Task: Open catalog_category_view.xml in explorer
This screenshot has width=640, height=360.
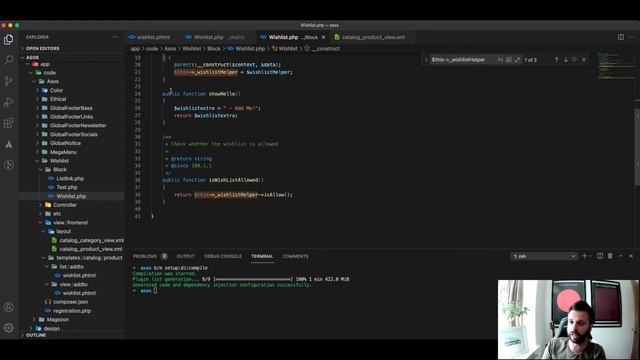Action: click(91, 240)
